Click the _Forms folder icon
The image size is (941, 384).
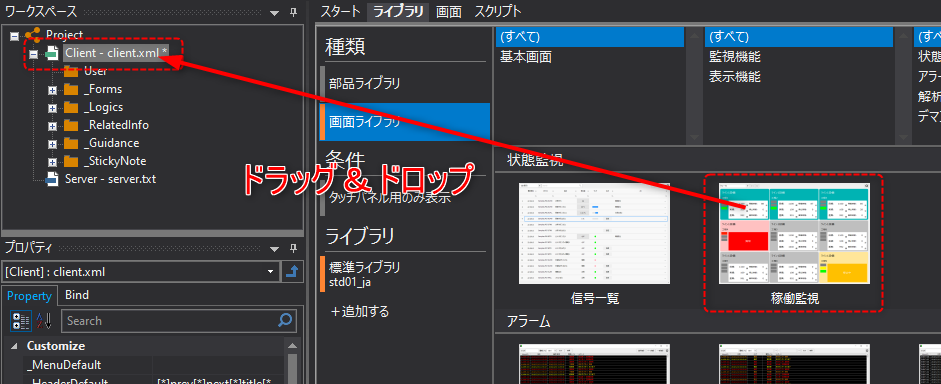71,90
